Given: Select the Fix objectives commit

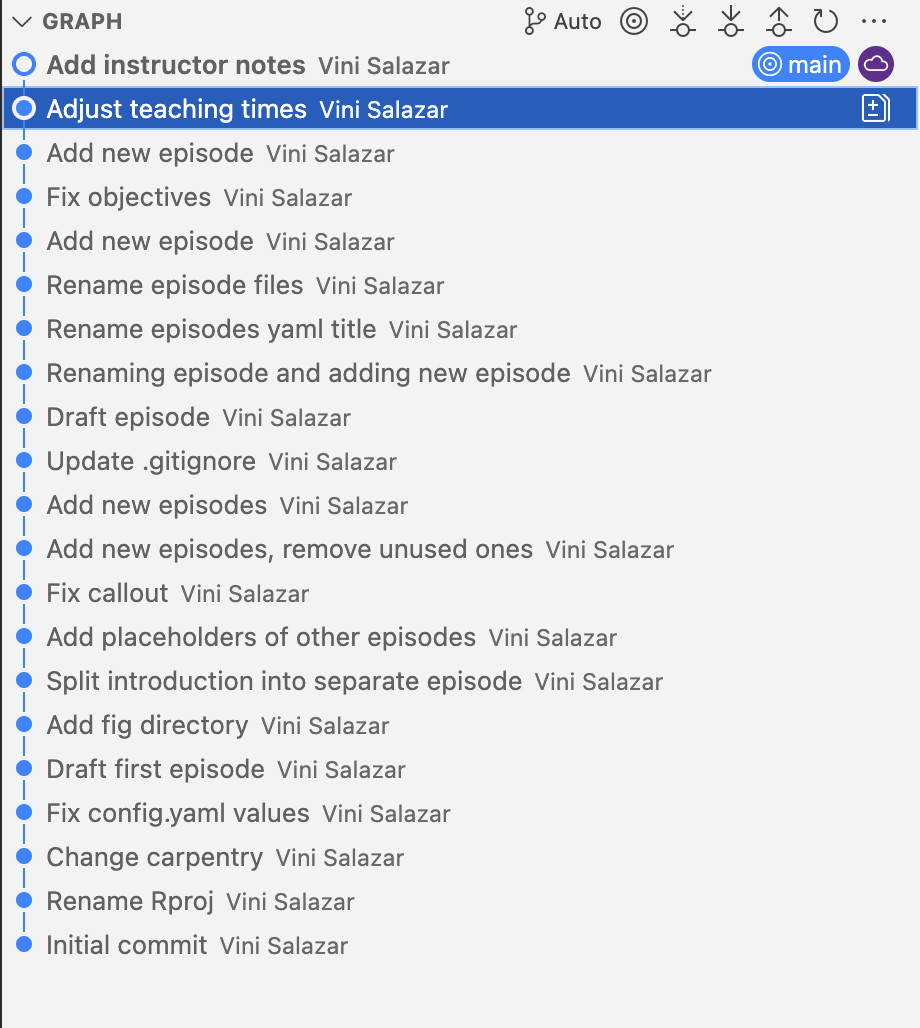Looking at the screenshot, I should [x=129, y=198].
